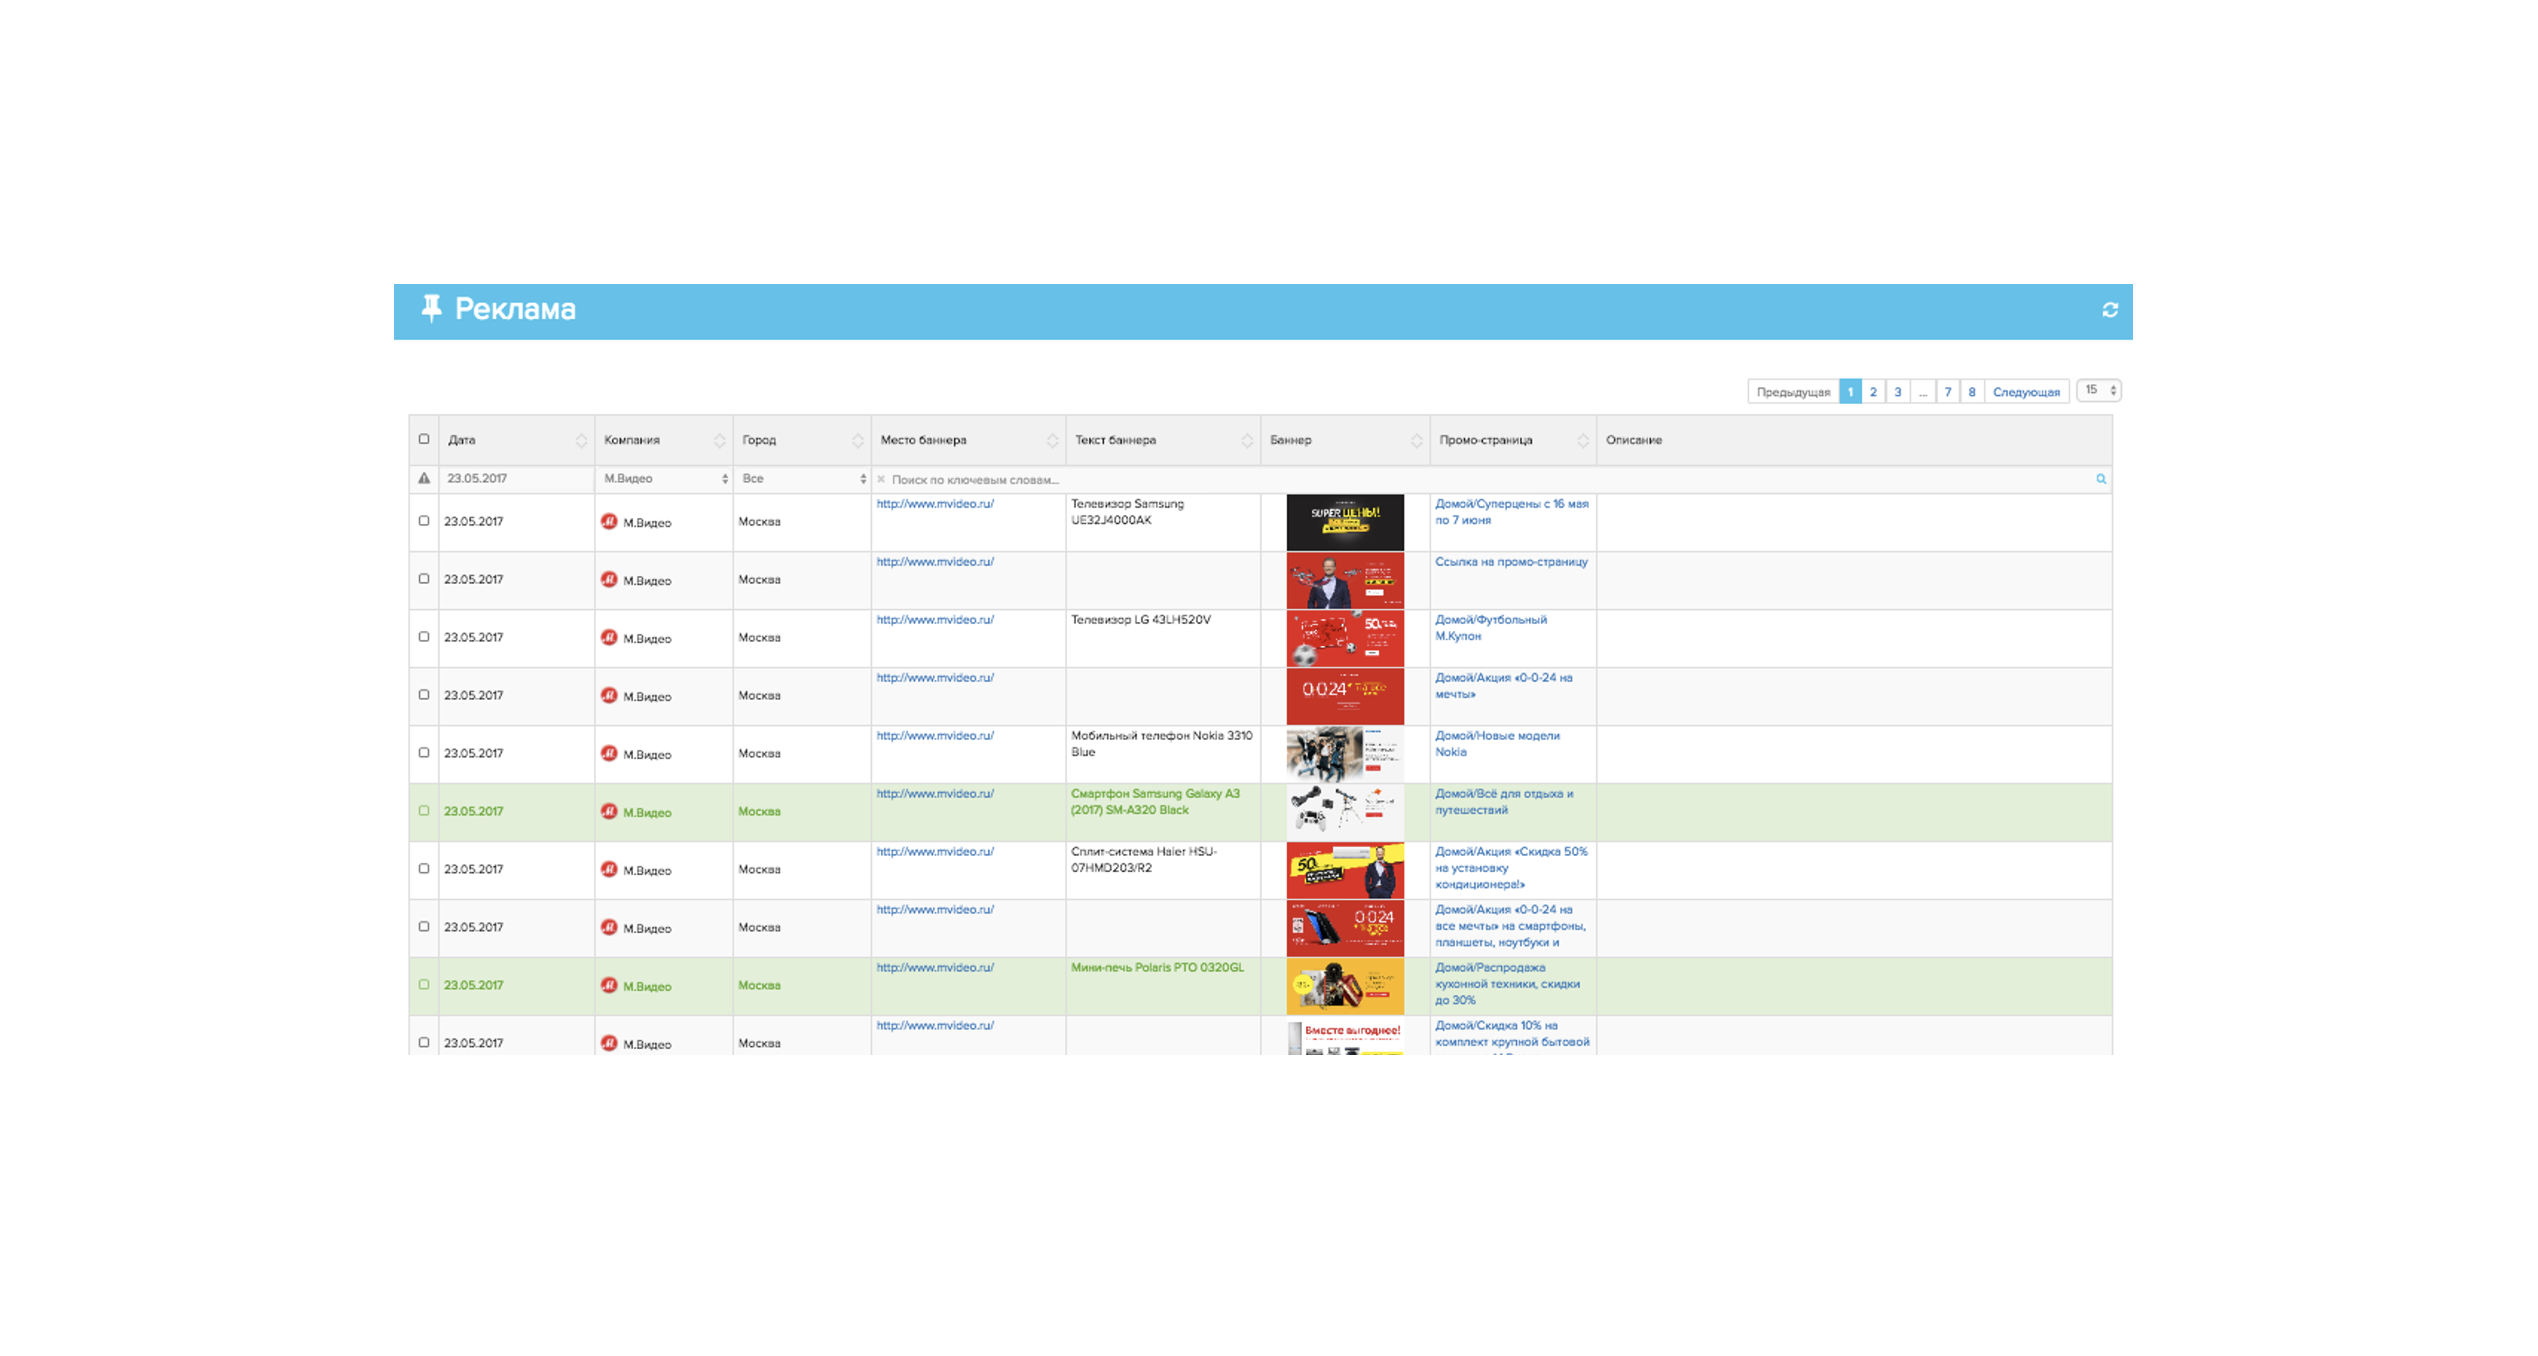Sort by Дата column arrows

tap(581, 441)
